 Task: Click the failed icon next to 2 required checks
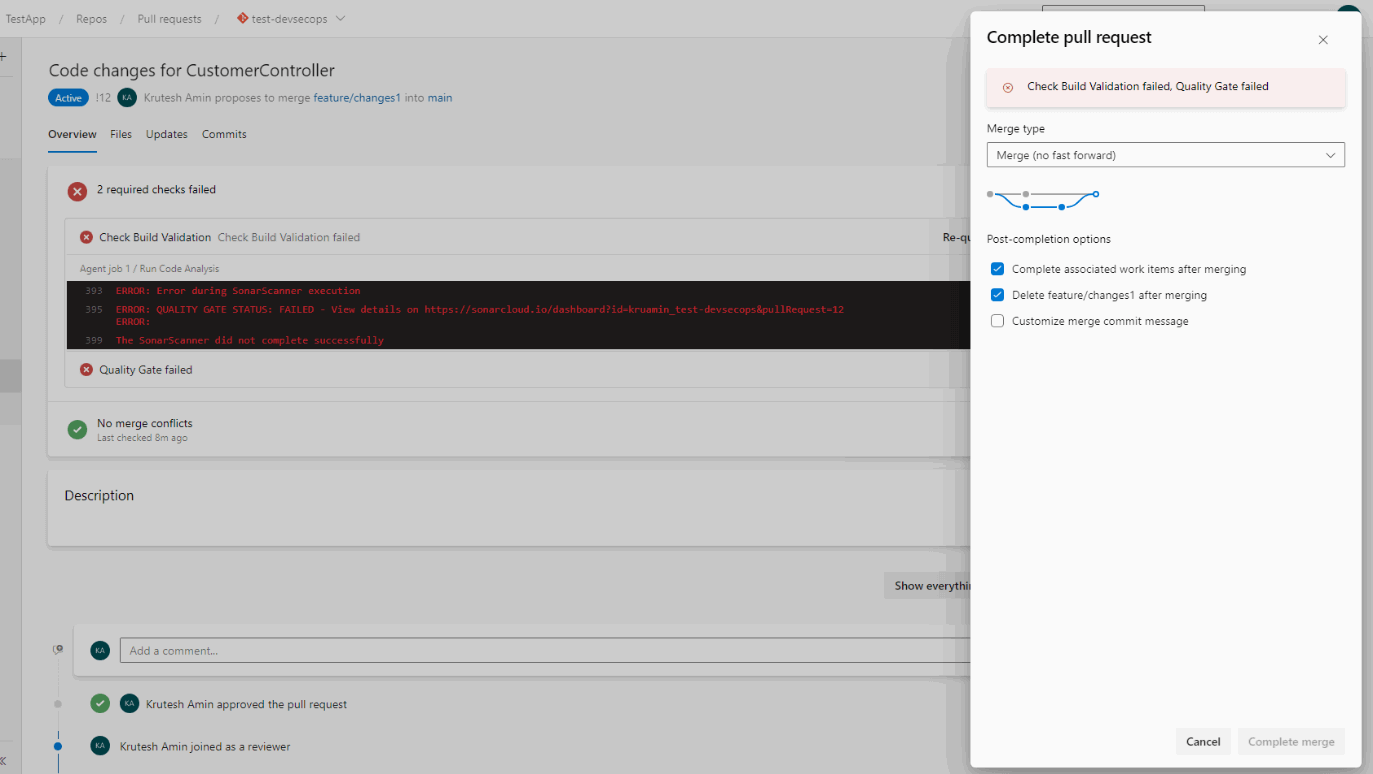(77, 191)
